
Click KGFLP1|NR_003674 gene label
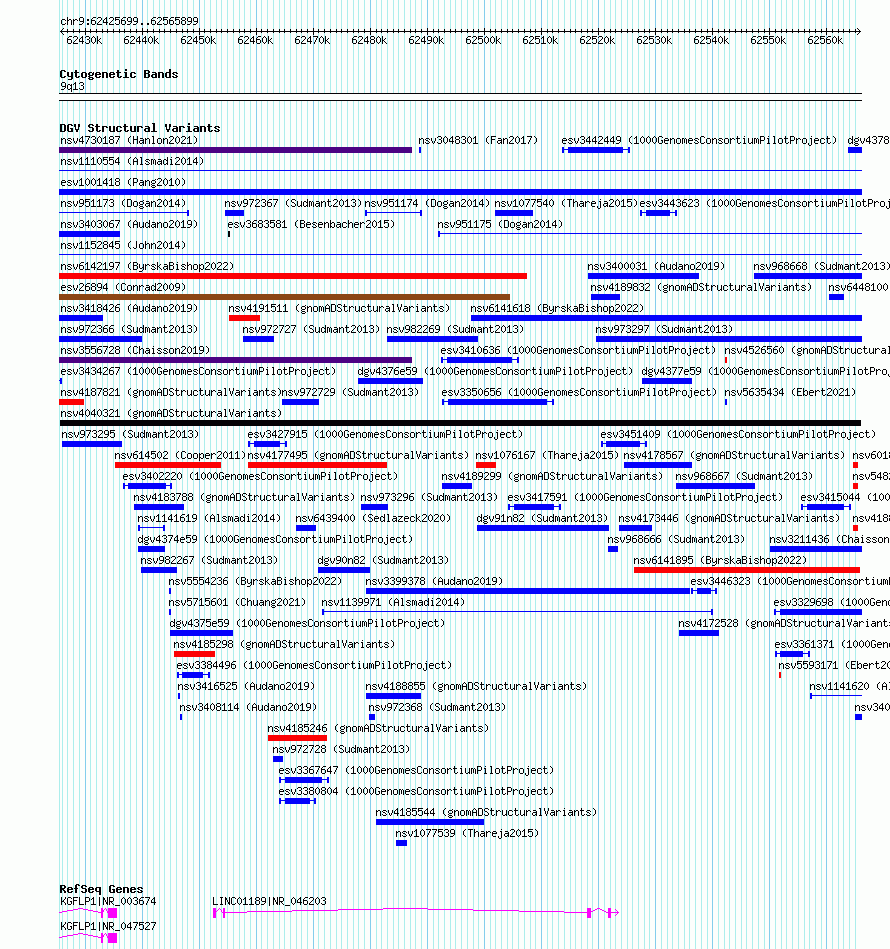click(x=108, y=901)
